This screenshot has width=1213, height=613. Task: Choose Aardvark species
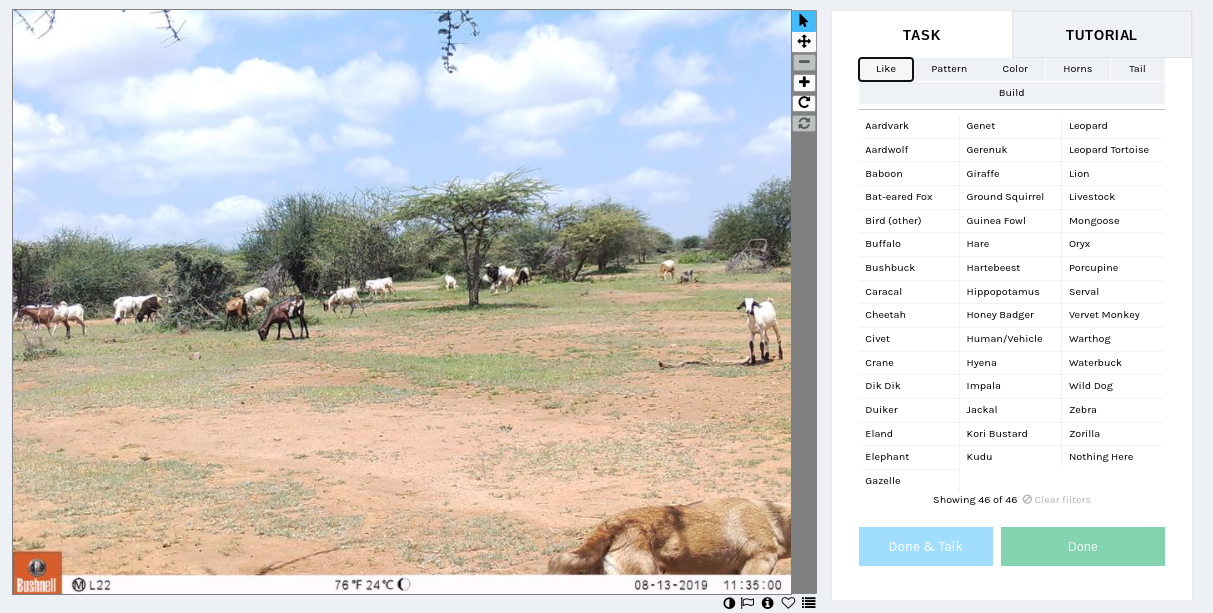tap(909, 126)
